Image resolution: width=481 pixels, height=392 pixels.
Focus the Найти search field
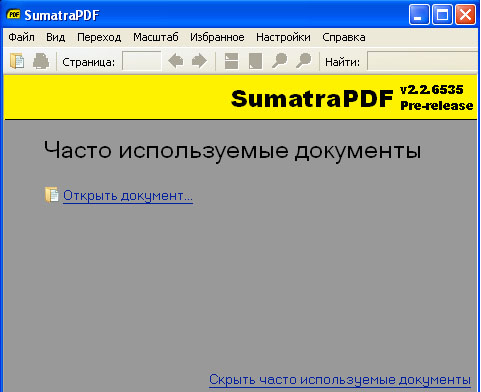422,61
